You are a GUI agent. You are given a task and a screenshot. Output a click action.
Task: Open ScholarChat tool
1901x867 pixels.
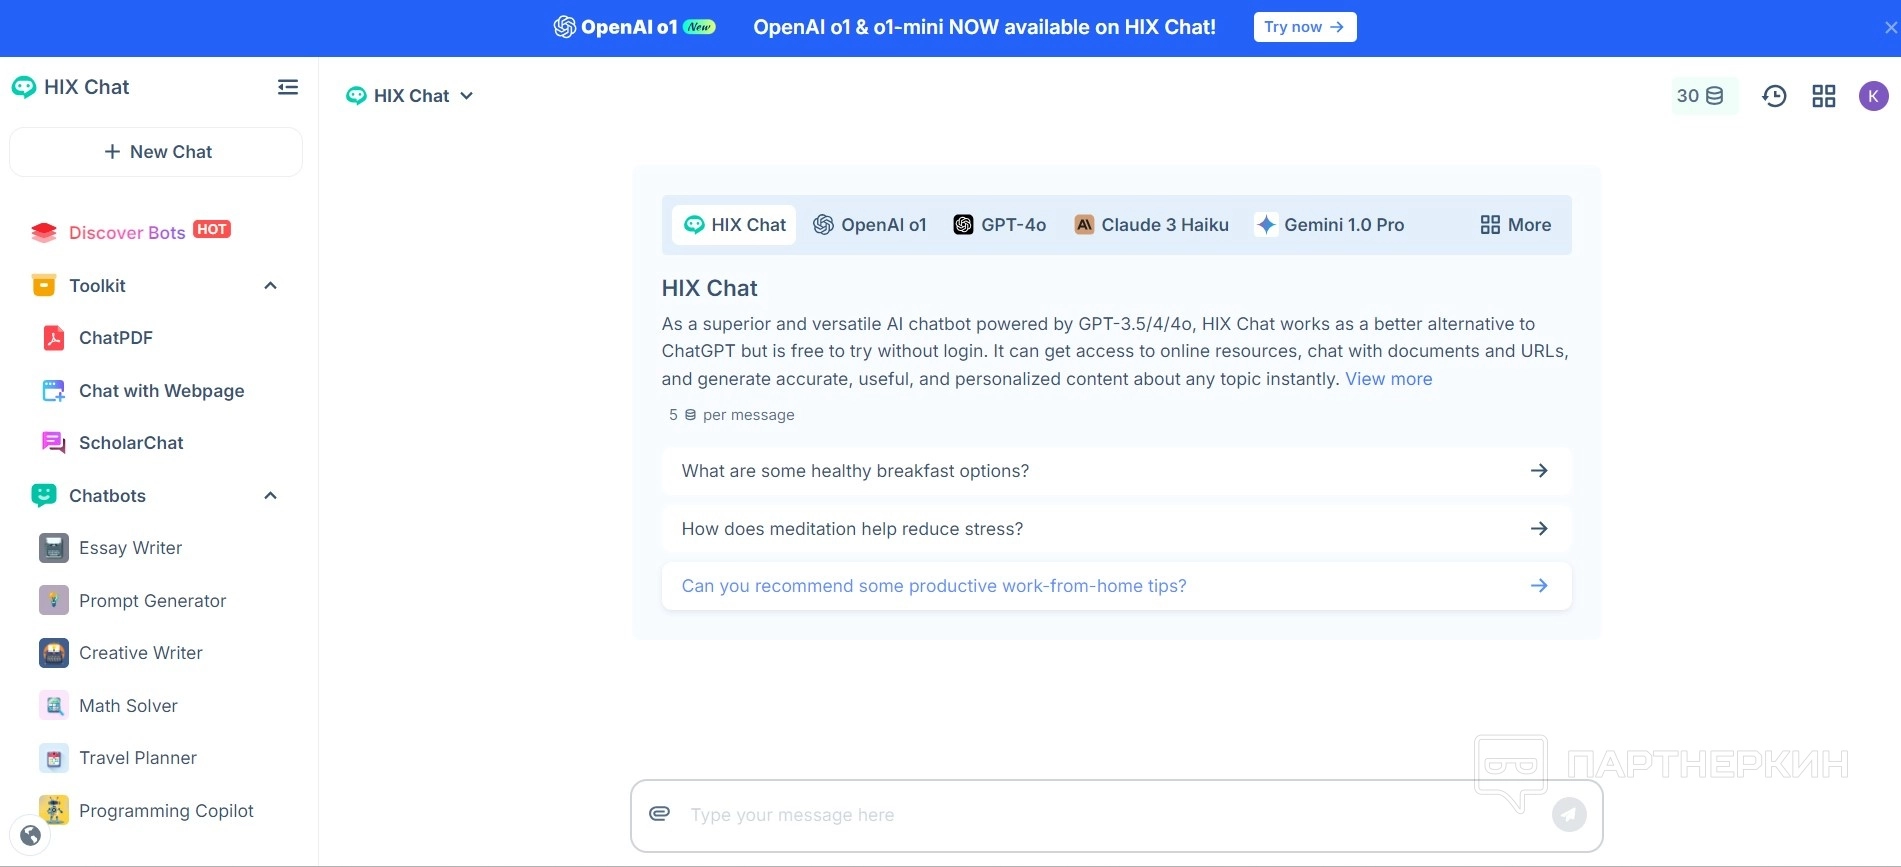click(x=131, y=443)
